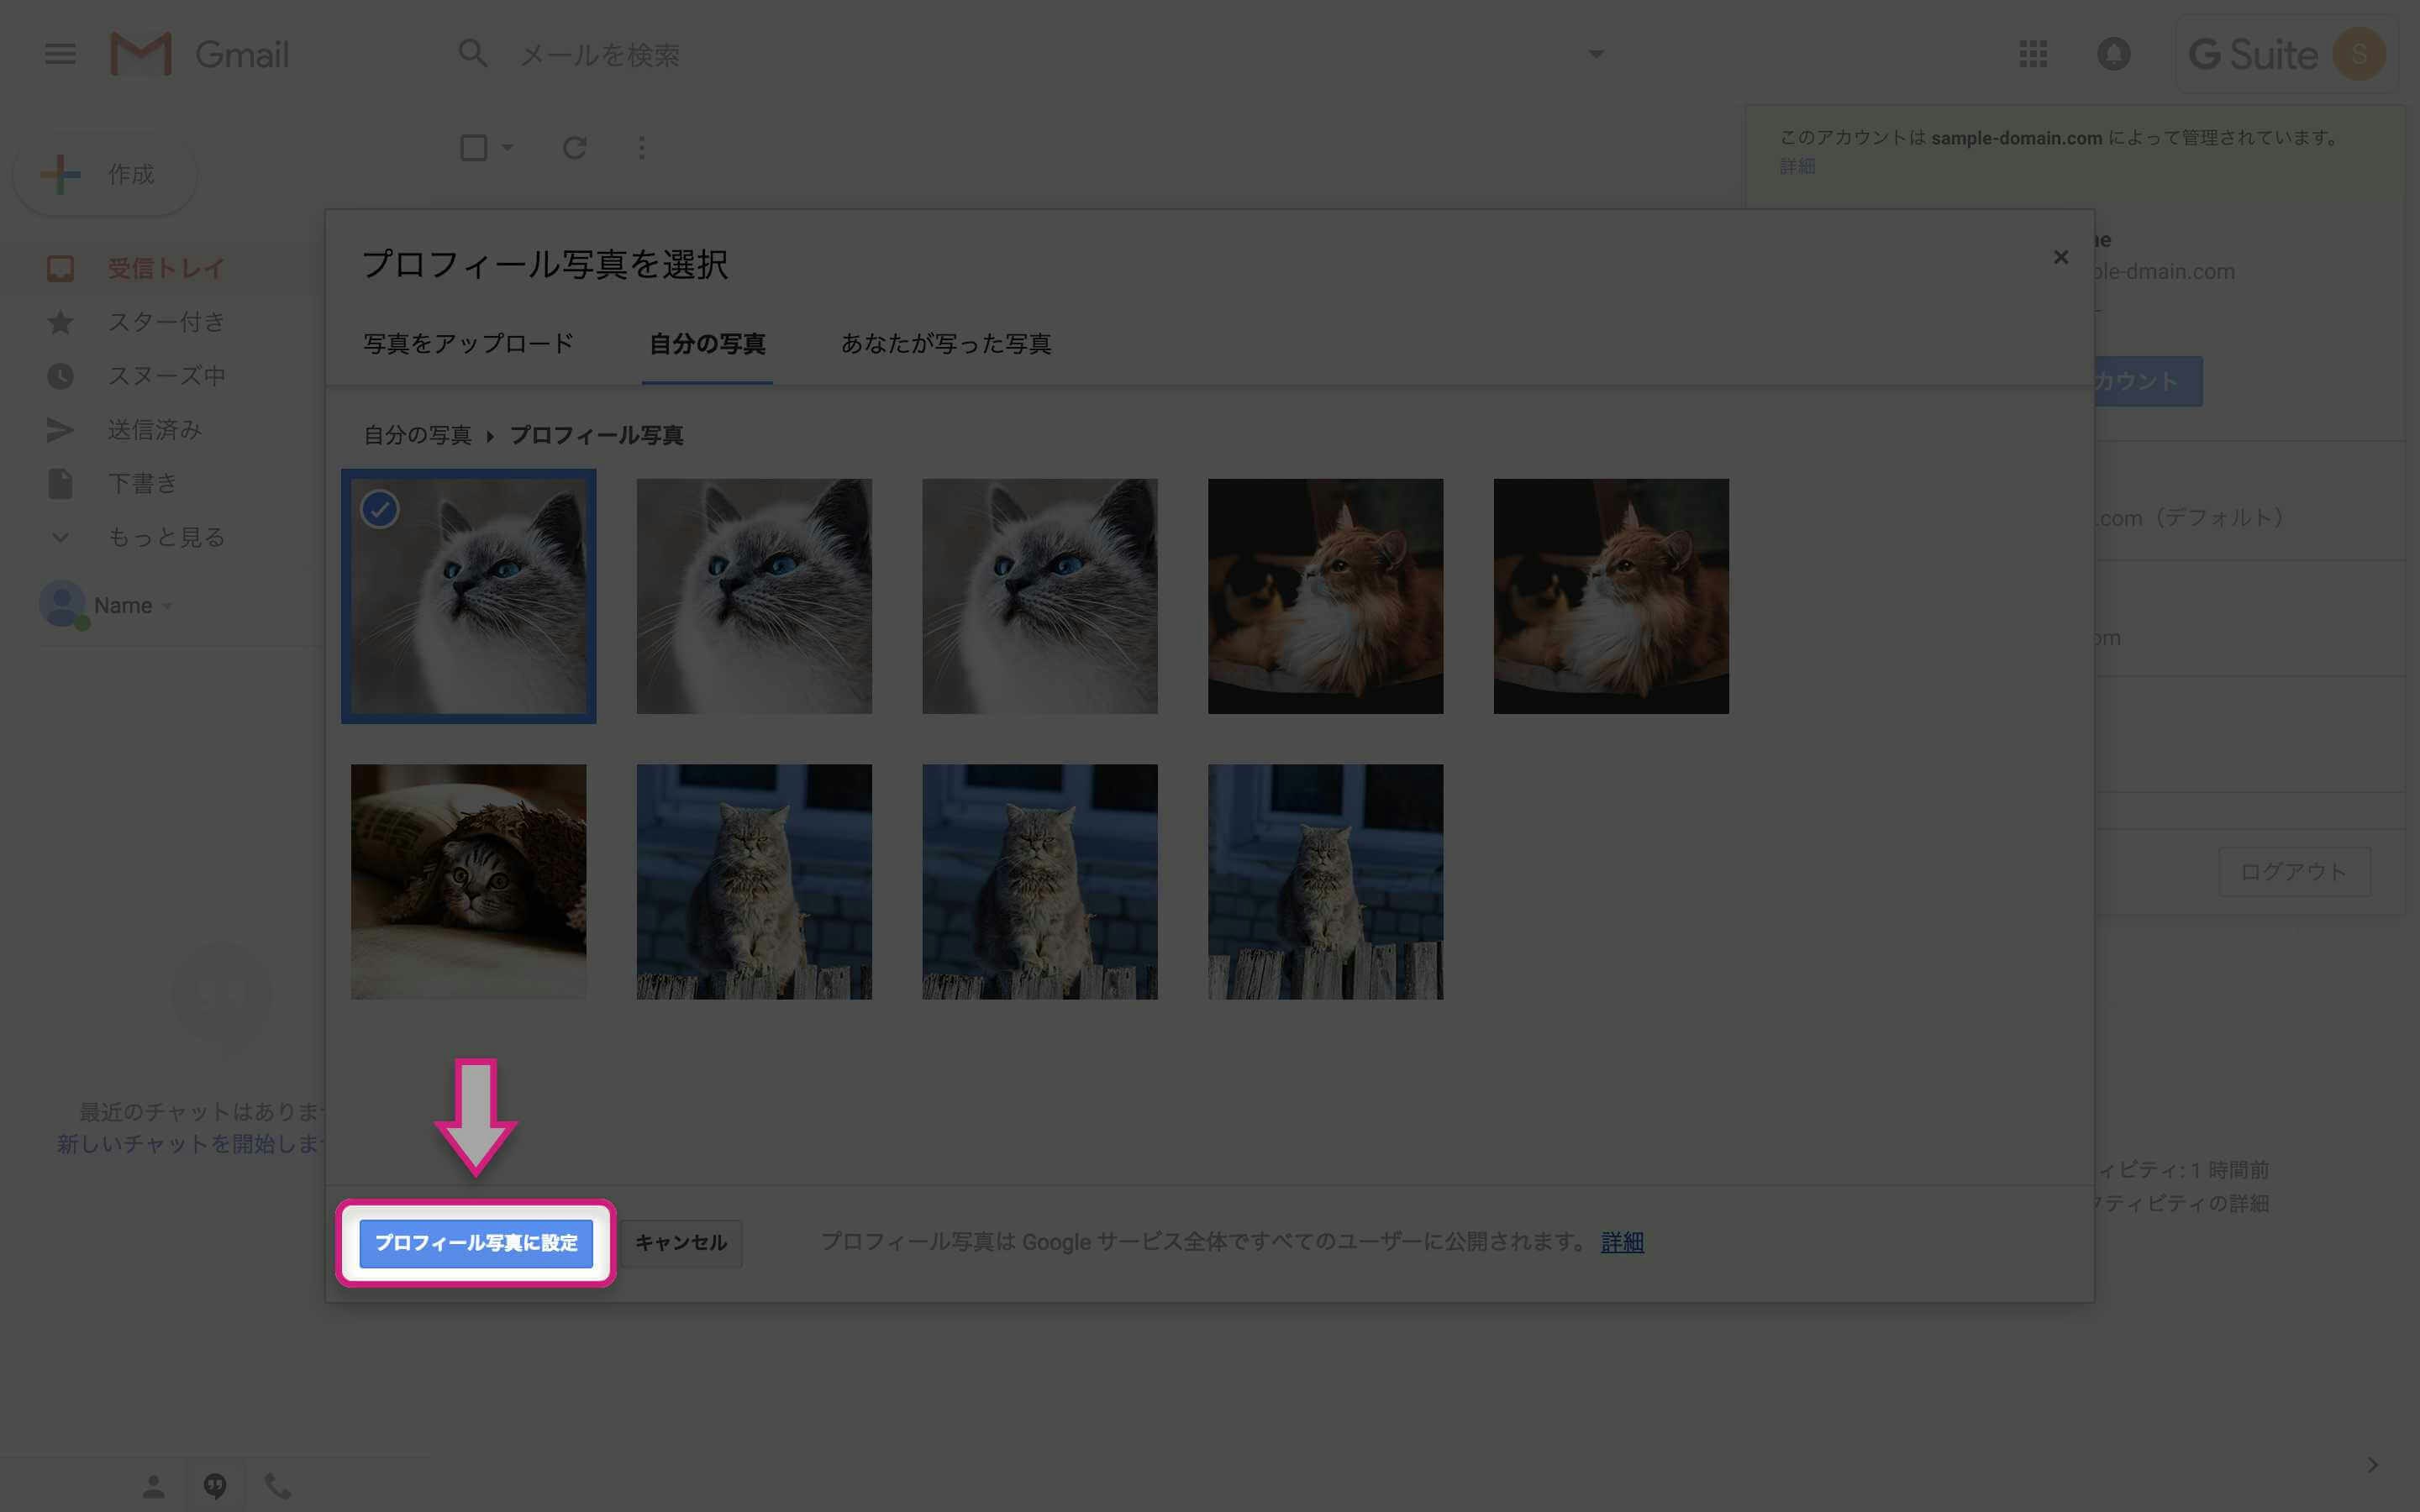
Task: Open Hangouts conversations icon at bottom
Action: click(x=215, y=1486)
